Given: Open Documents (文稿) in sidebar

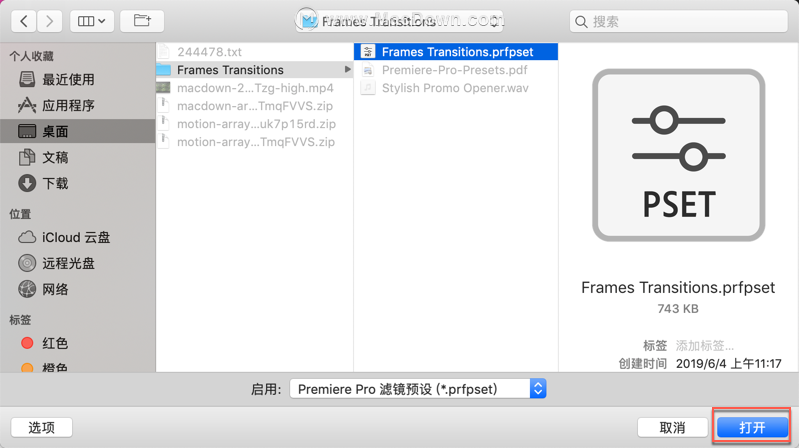Looking at the screenshot, I should (x=77, y=157).
